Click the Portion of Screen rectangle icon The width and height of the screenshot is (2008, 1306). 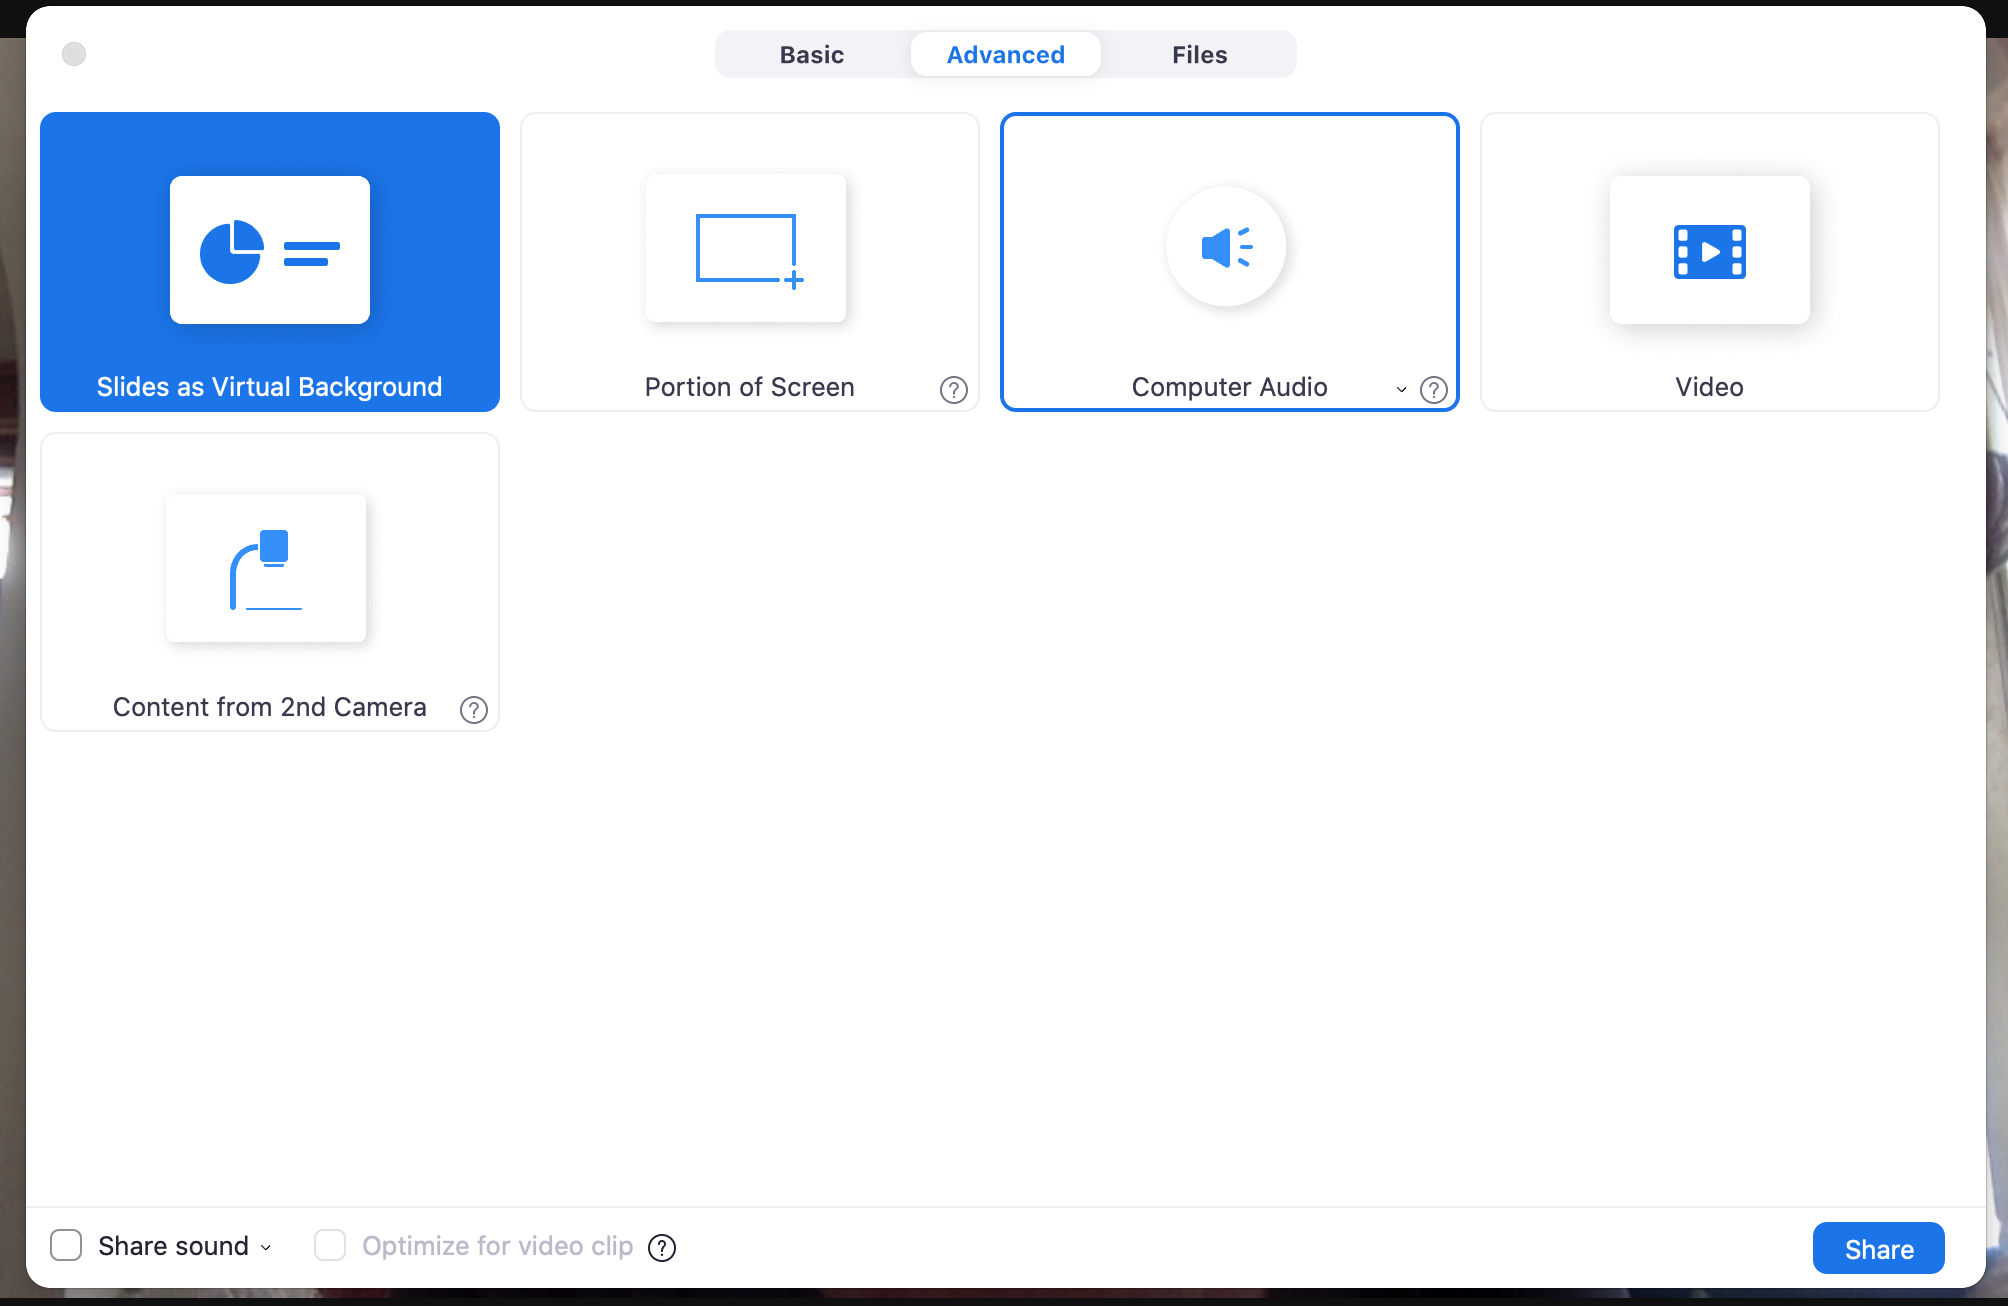click(746, 249)
